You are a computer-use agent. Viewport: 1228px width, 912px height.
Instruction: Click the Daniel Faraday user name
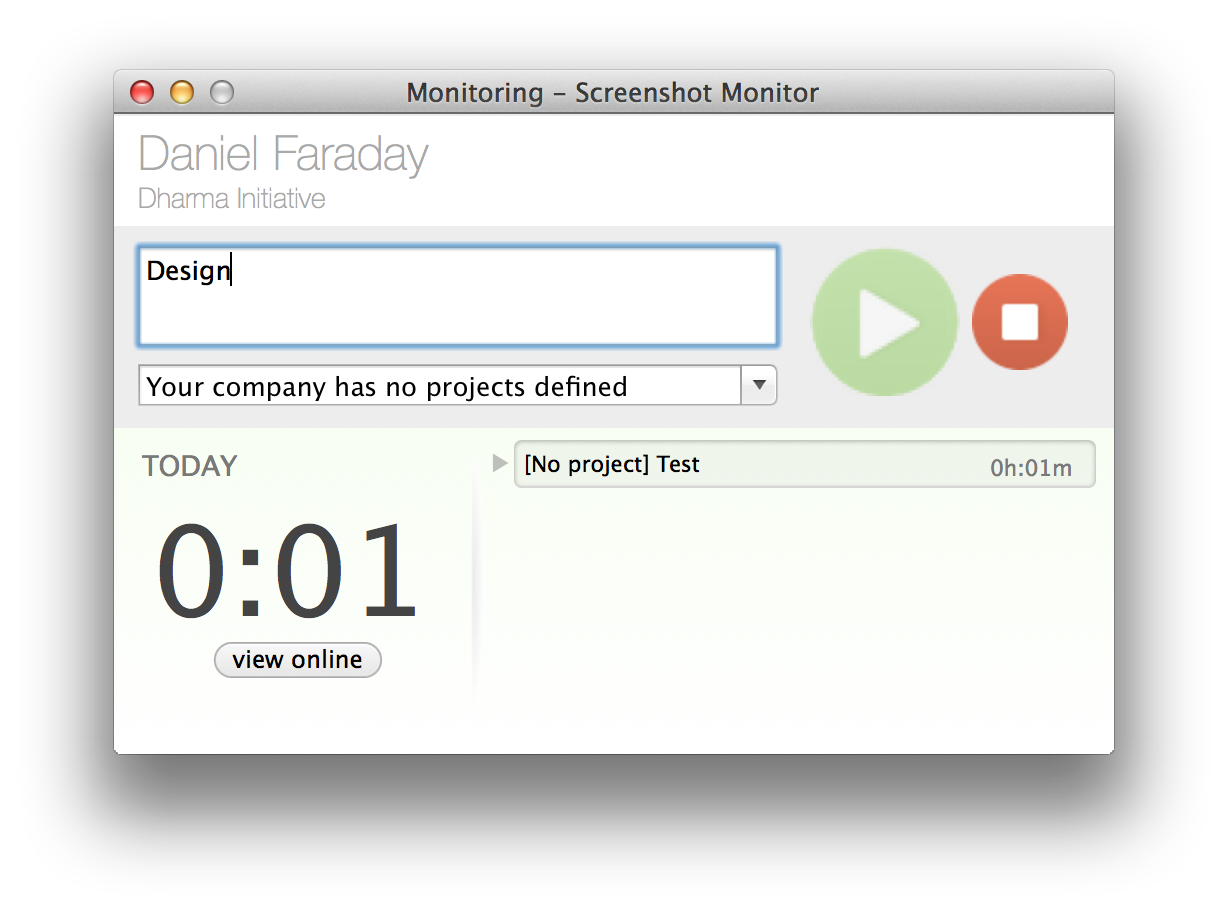[283, 155]
